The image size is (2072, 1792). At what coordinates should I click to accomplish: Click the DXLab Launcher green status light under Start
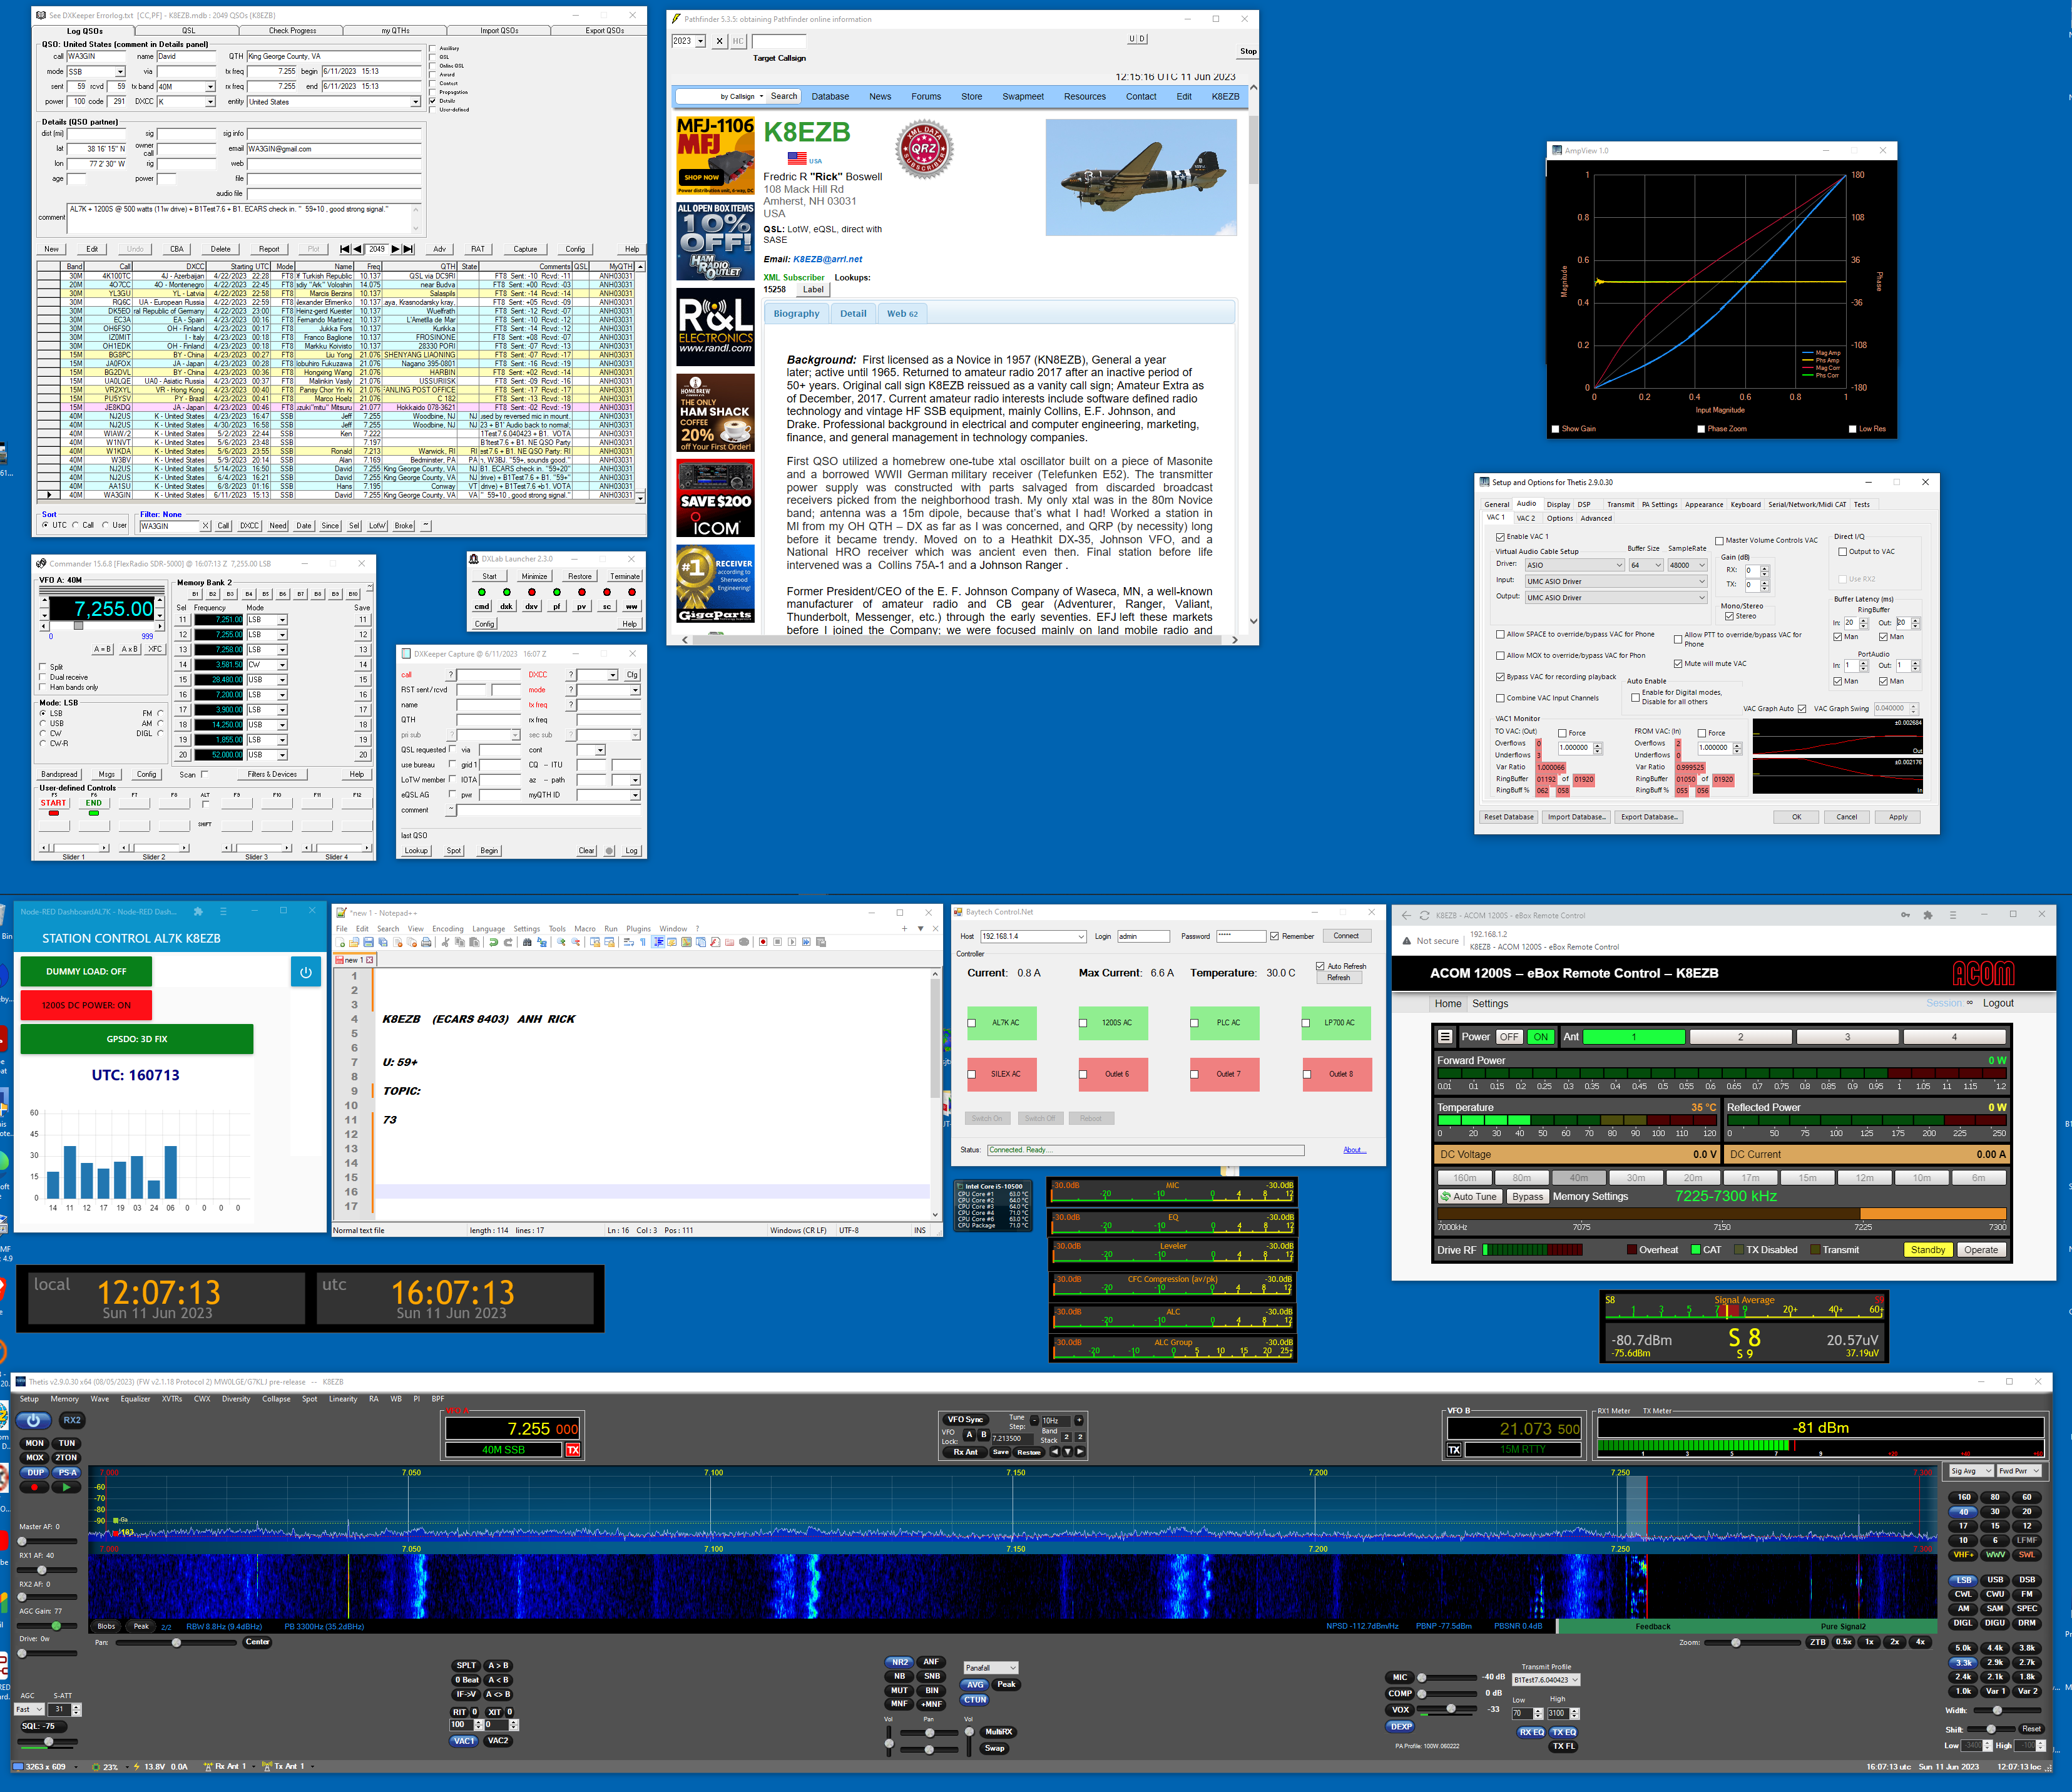click(482, 592)
